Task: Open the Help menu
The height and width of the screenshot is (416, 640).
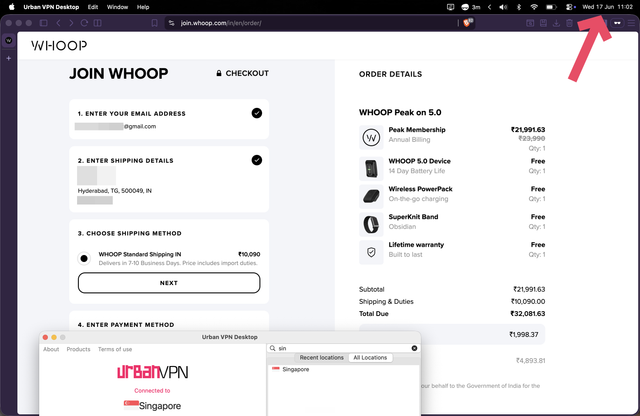Action: pyautogui.click(x=143, y=7)
